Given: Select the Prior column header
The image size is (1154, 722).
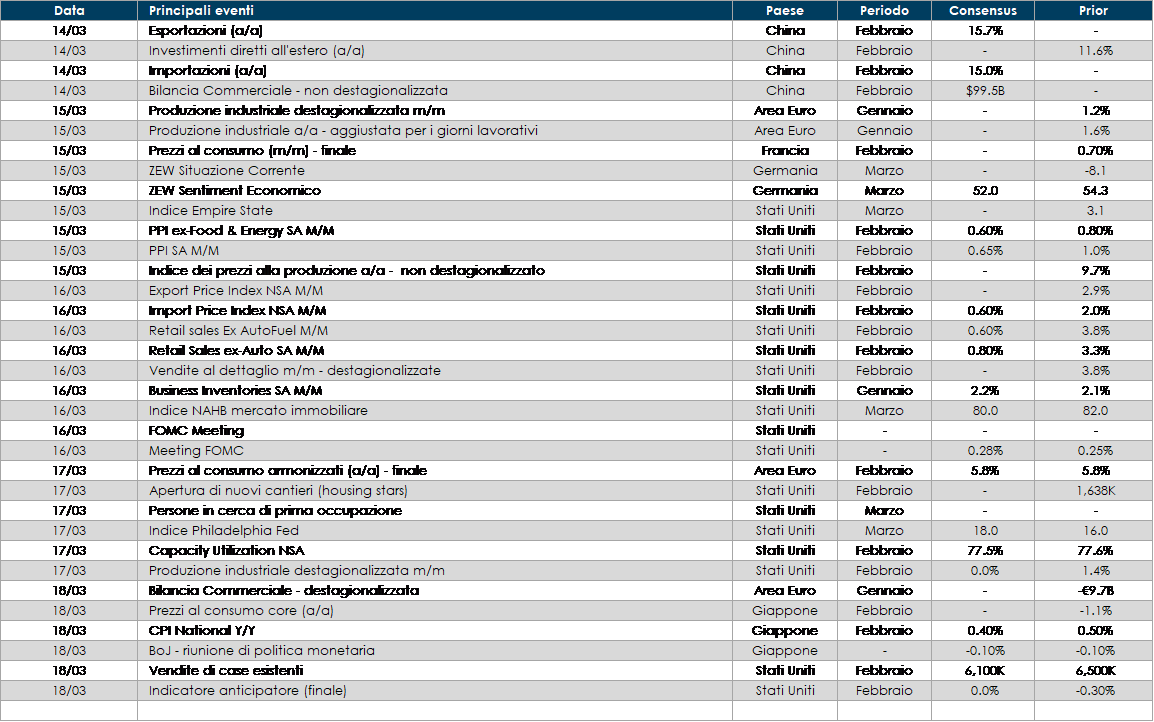Looking at the screenshot, I should coord(1093,11).
